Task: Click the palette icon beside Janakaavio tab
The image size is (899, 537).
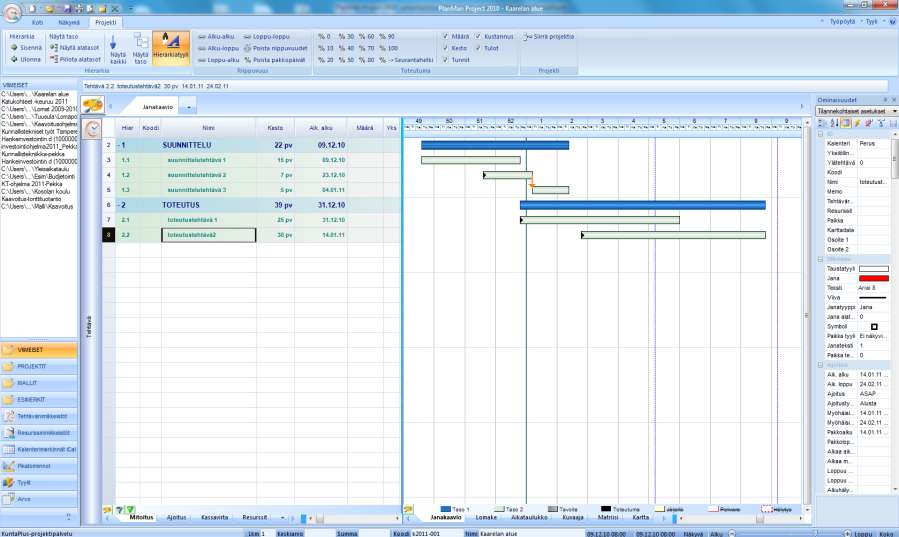Action: 92,105
